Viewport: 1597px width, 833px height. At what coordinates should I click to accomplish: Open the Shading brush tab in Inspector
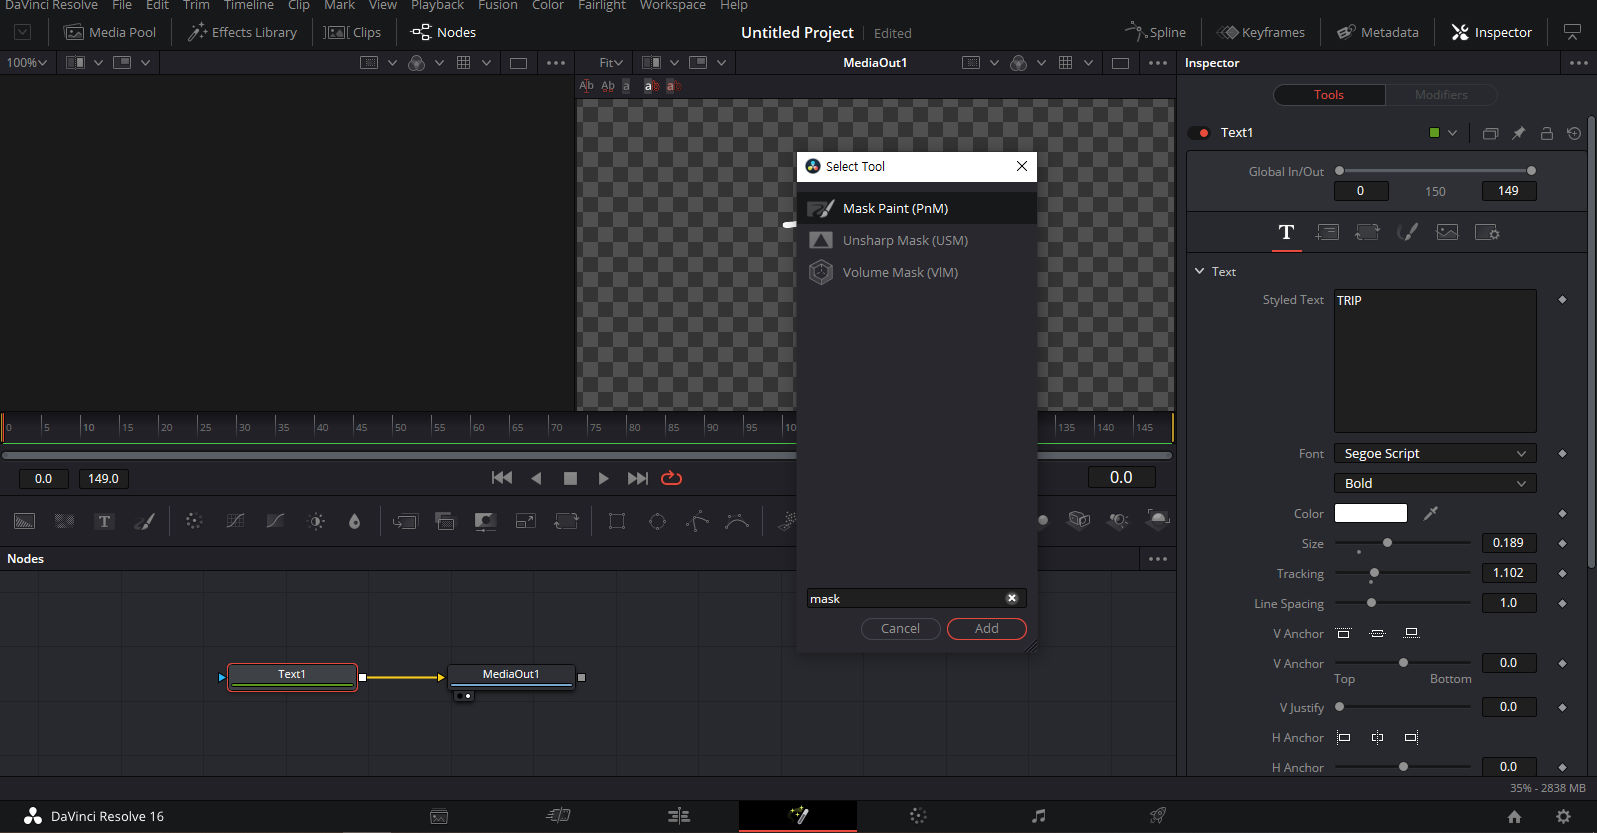(x=1407, y=232)
